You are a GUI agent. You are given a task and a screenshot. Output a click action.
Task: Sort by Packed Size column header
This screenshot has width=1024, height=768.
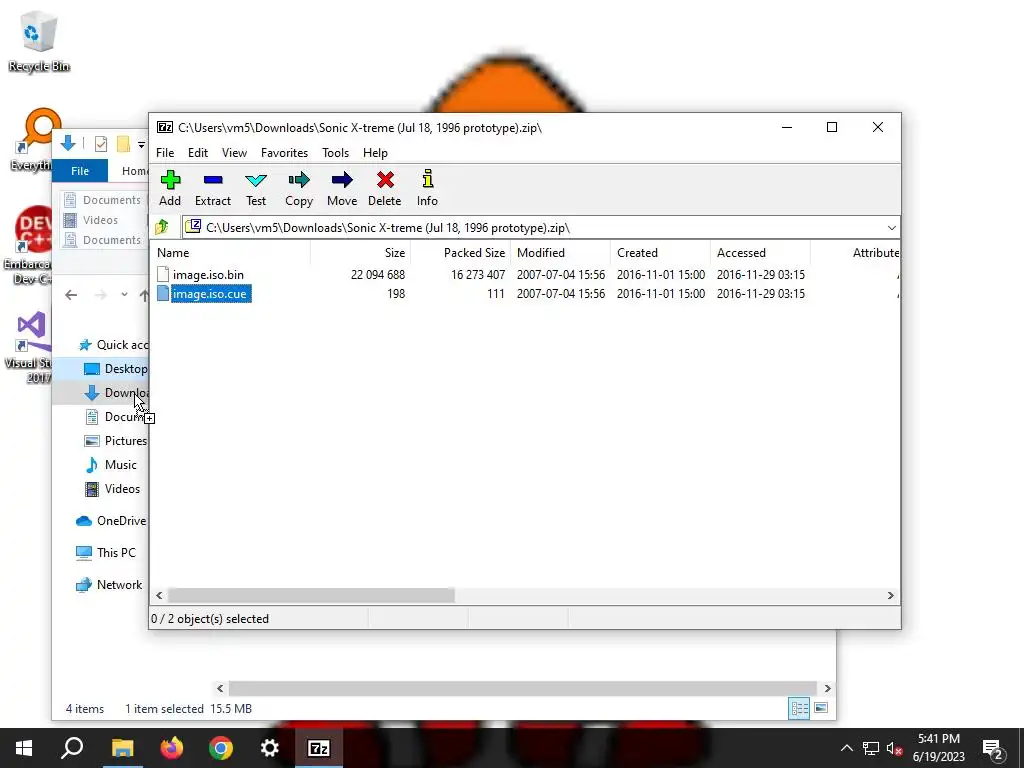[x=460, y=253]
